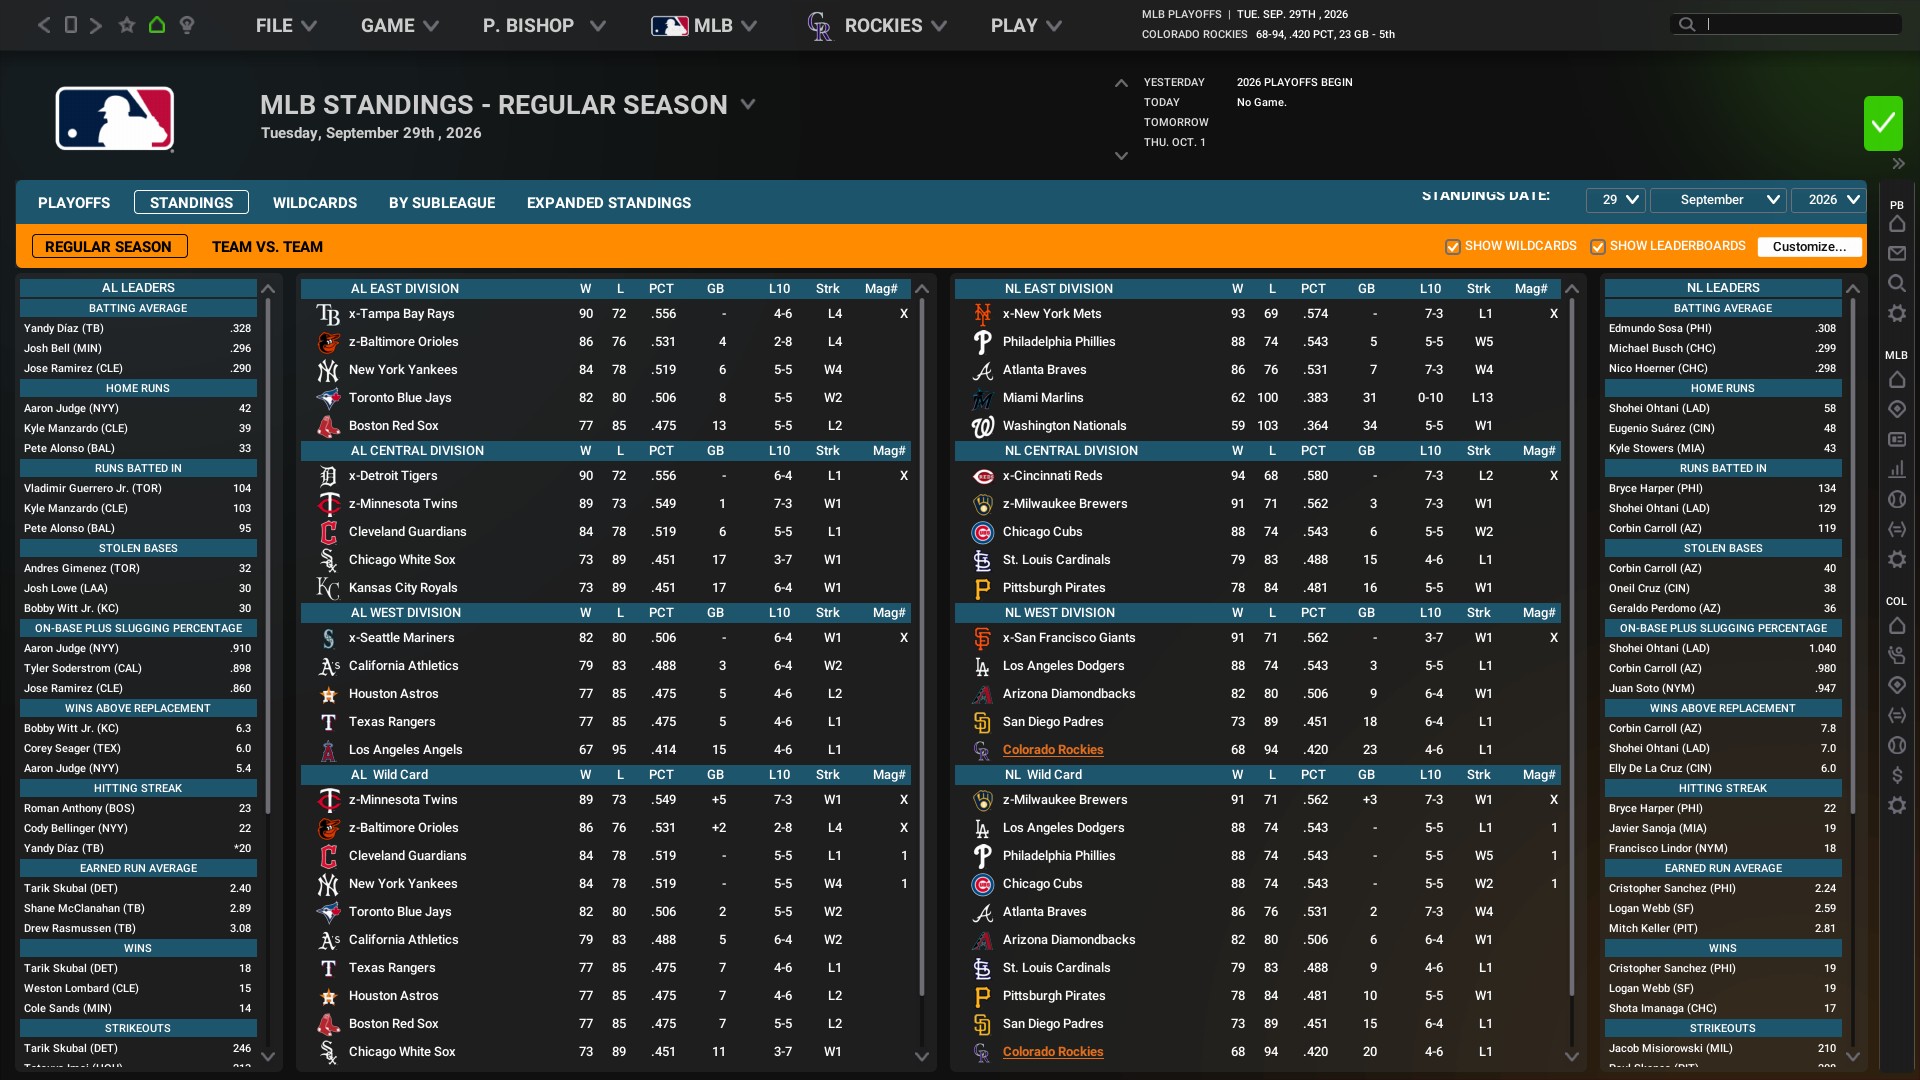Viewport: 1920px width, 1080px height.
Task: Click the green home icon in top toolbar
Action: coord(157,25)
